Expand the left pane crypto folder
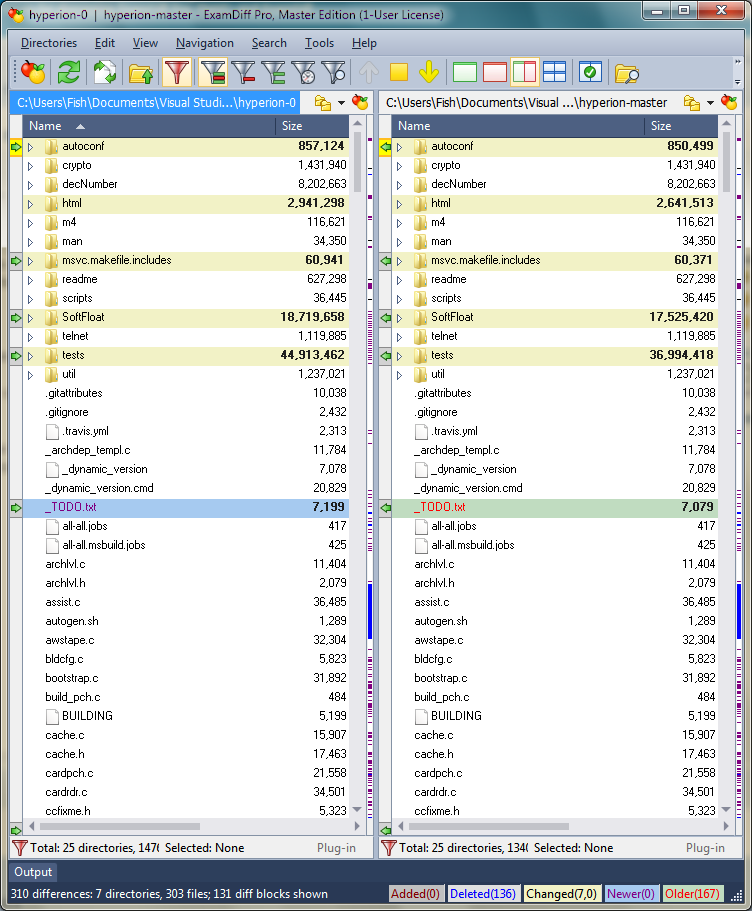The width and height of the screenshot is (752, 911). pyautogui.click(x=31, y=166)
